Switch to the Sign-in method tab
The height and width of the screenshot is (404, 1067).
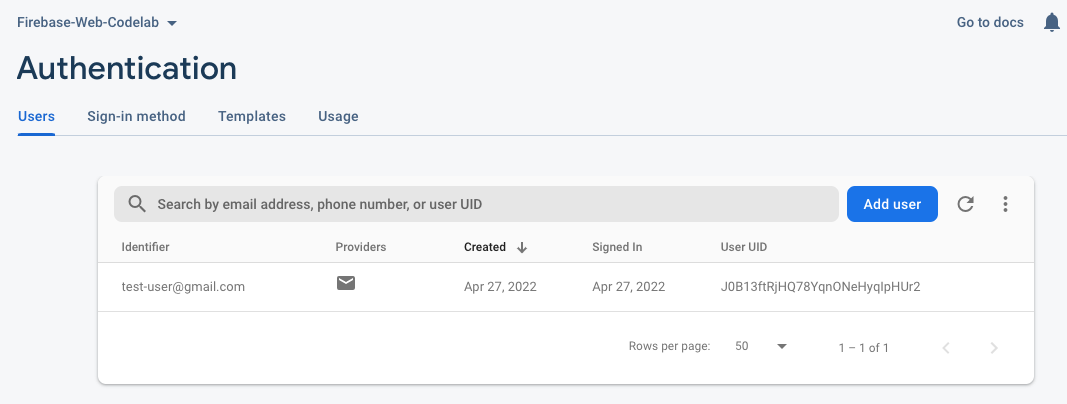(136, 116)
